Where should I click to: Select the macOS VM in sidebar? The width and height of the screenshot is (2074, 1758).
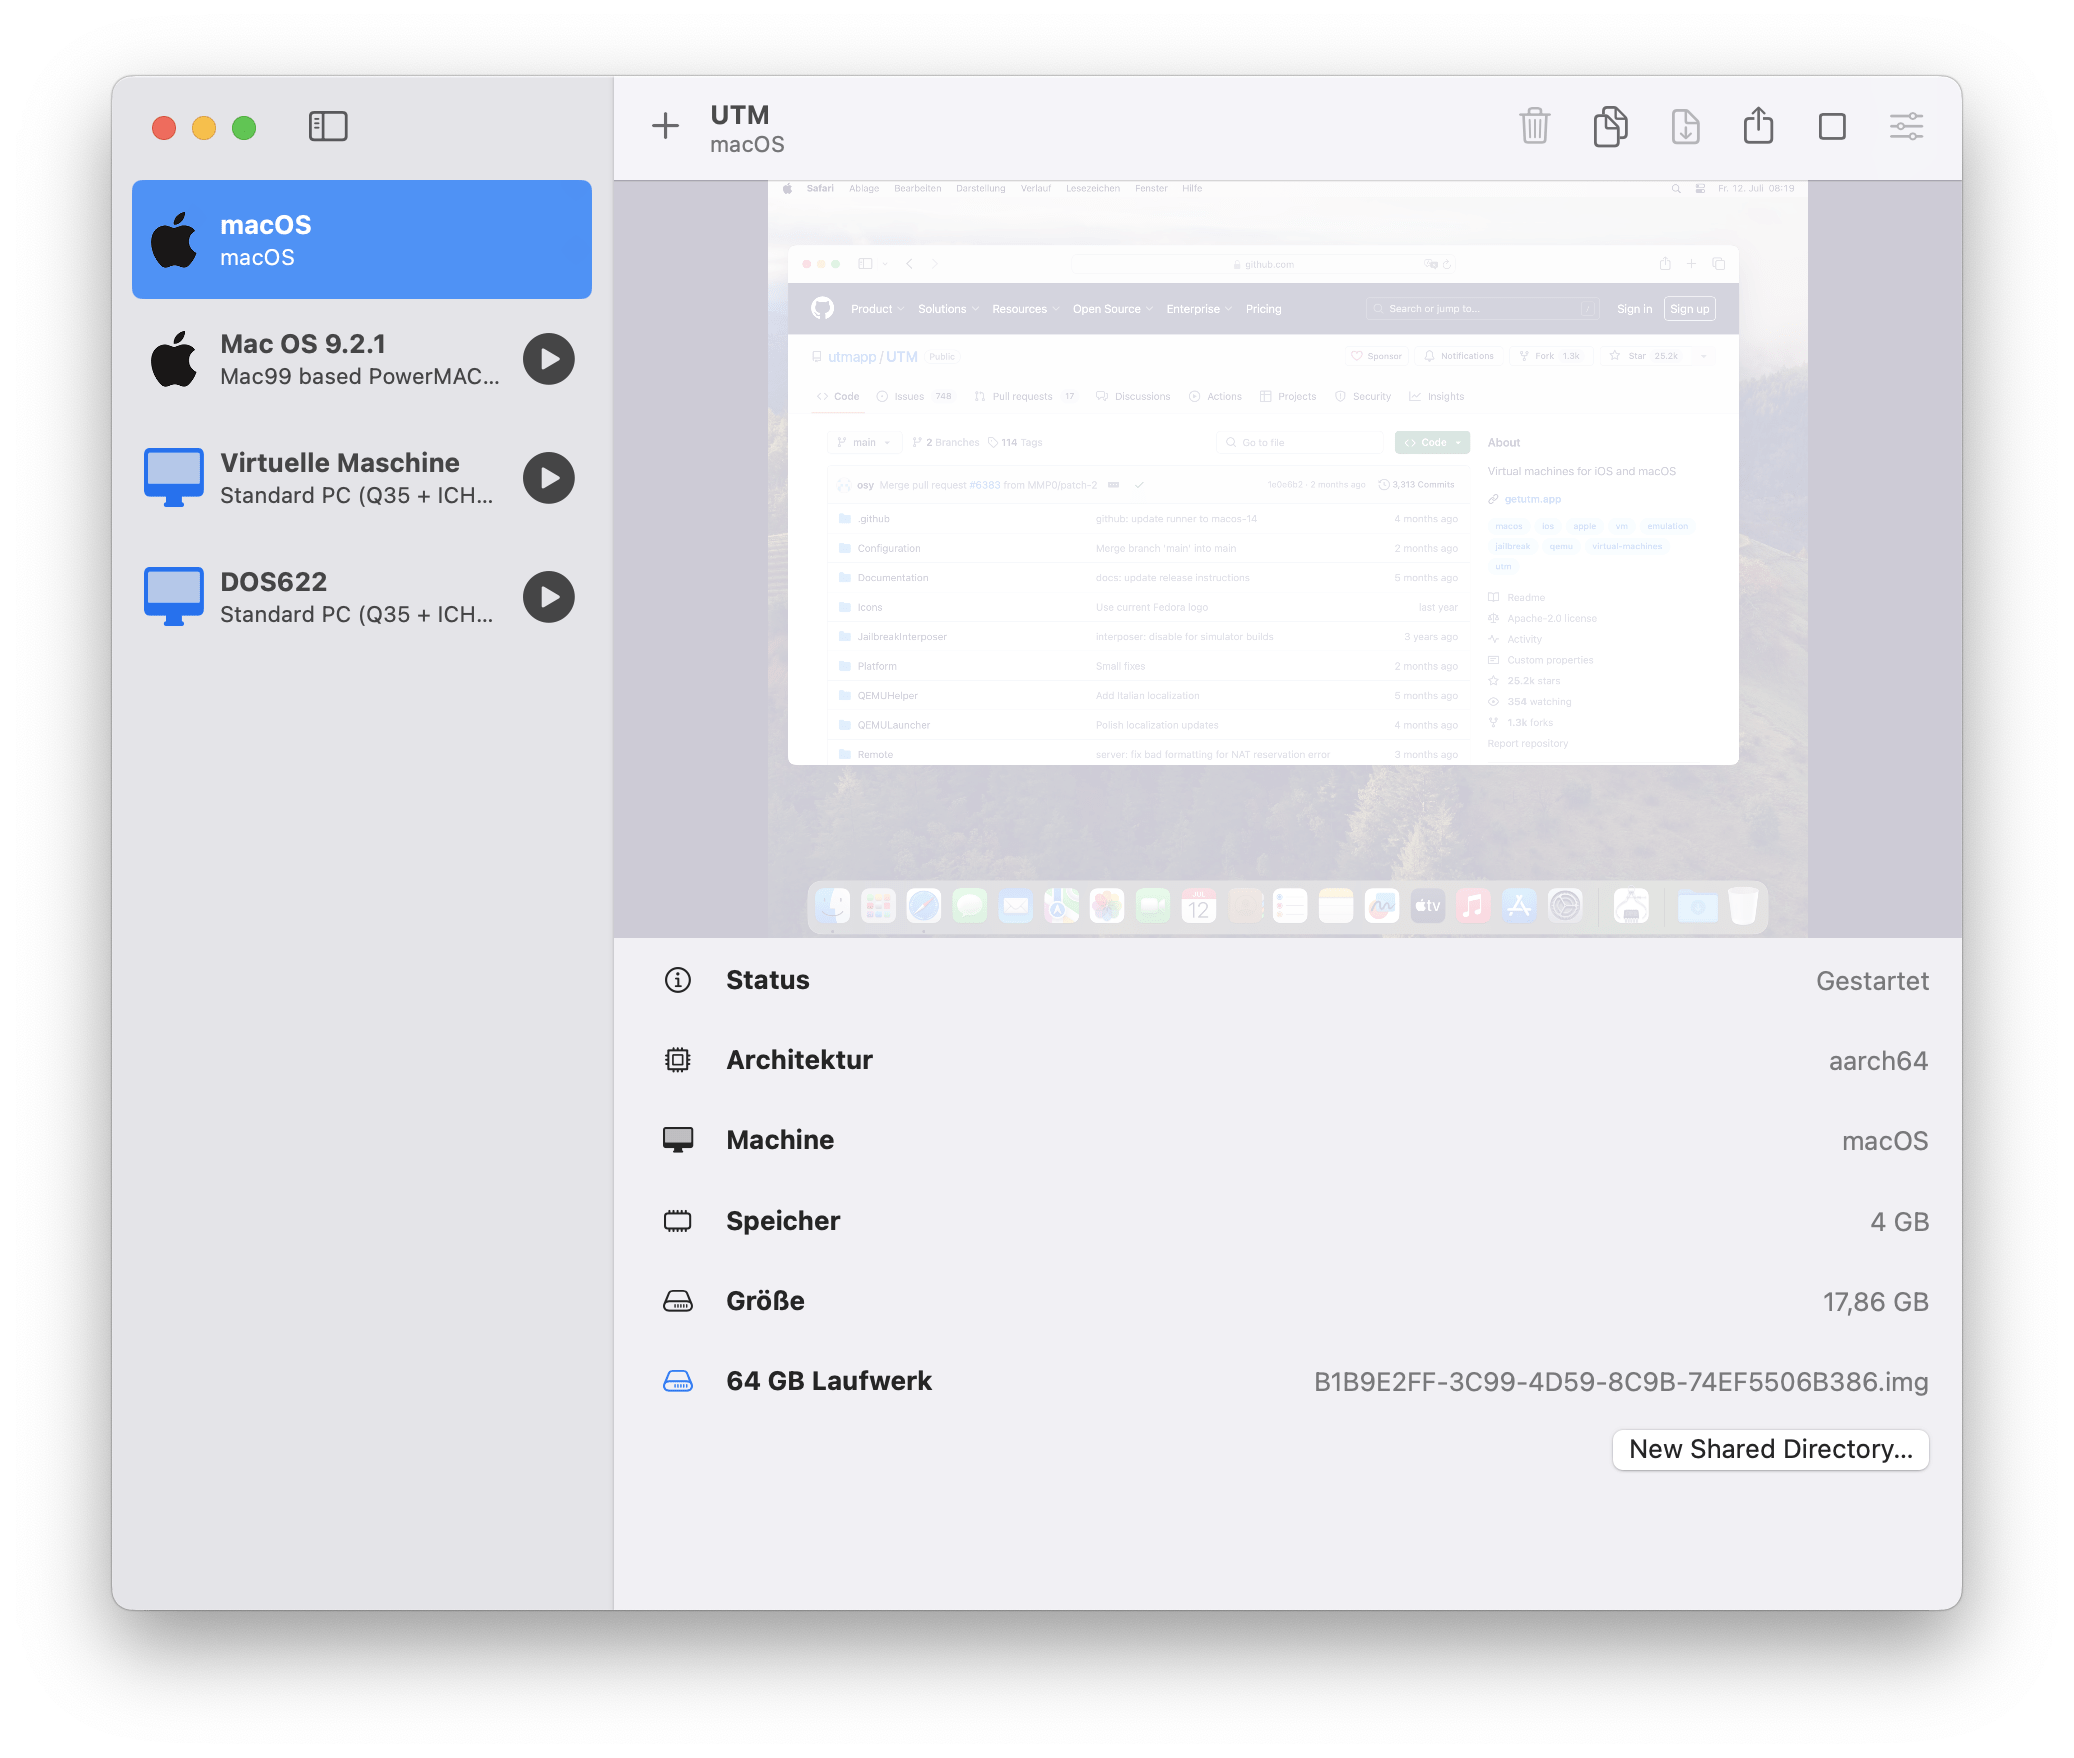coord(361,240)
